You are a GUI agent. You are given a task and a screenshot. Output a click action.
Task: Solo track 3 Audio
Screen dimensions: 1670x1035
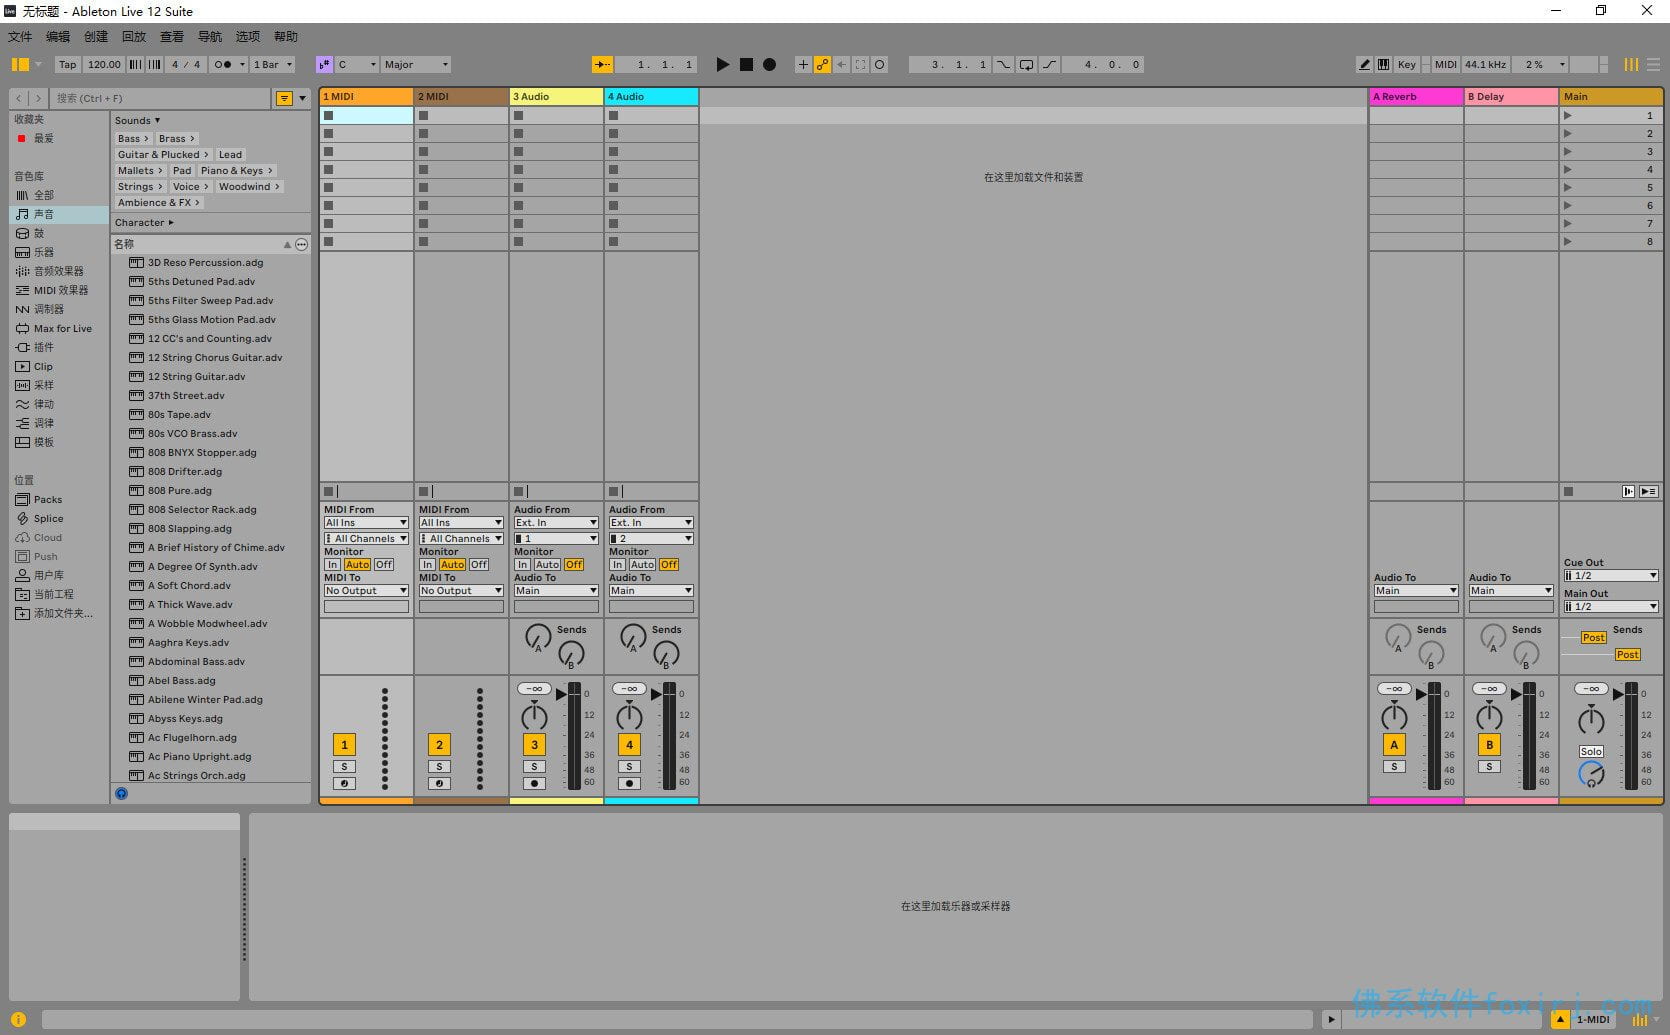tap(534, 767)
